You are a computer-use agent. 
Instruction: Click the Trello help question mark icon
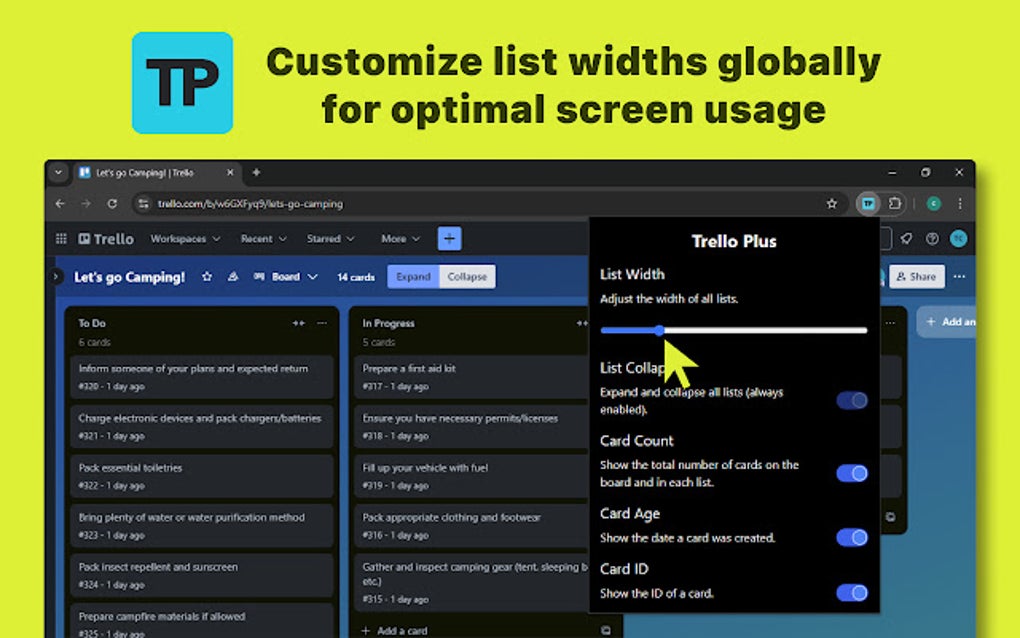932,238
